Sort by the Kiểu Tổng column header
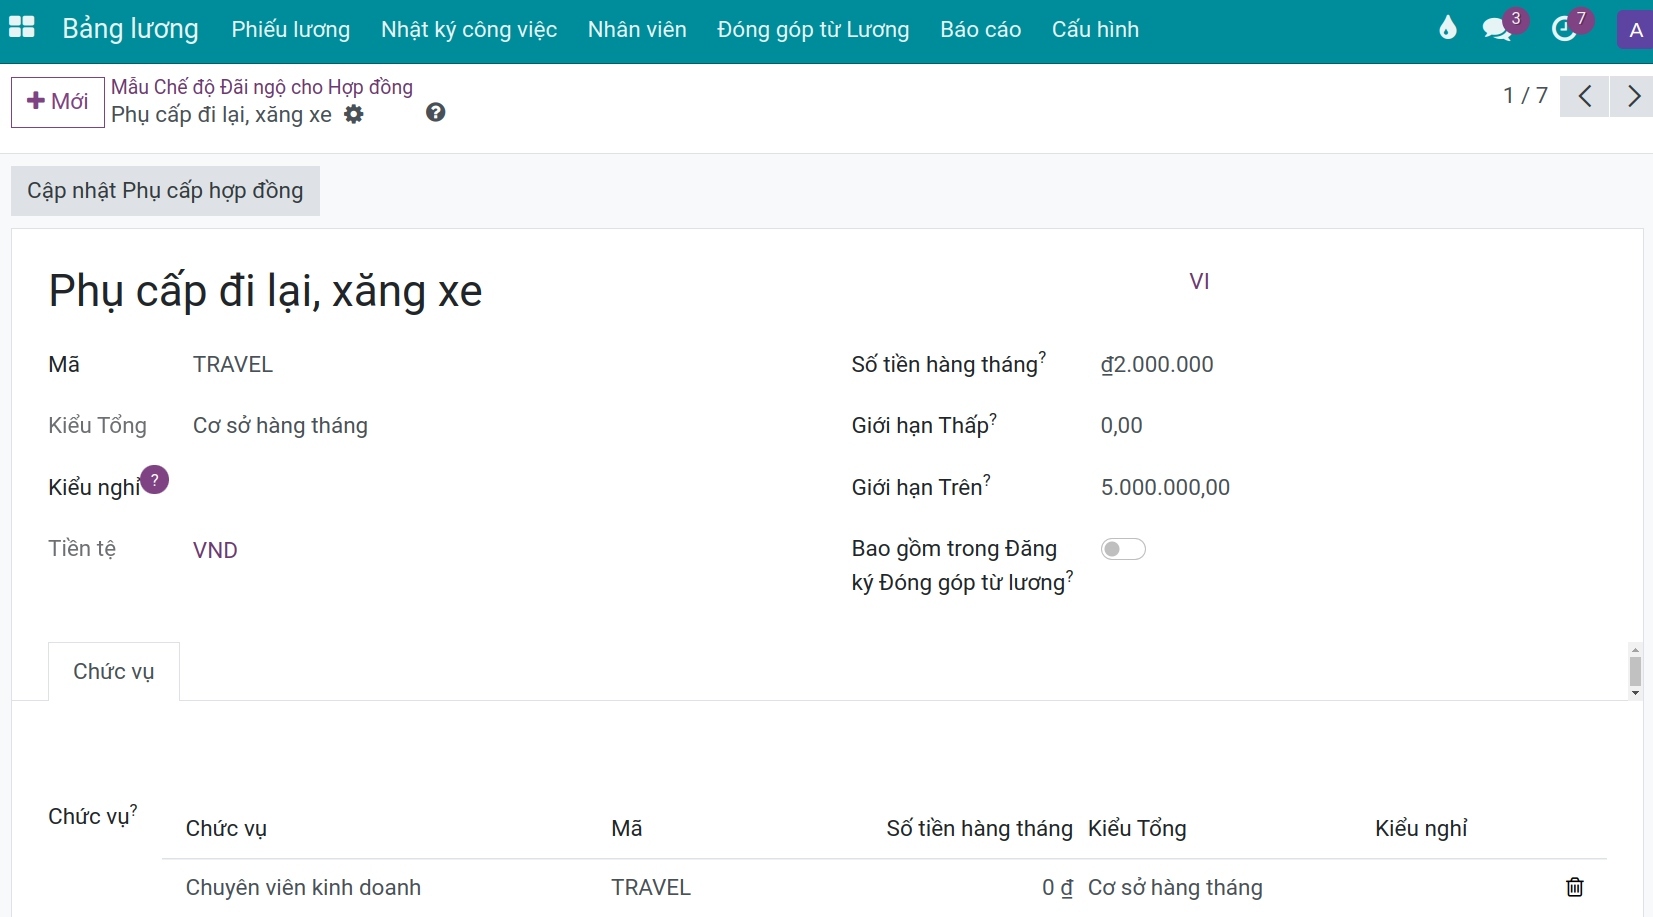The image size is (1653, 917). [1137, 829]
